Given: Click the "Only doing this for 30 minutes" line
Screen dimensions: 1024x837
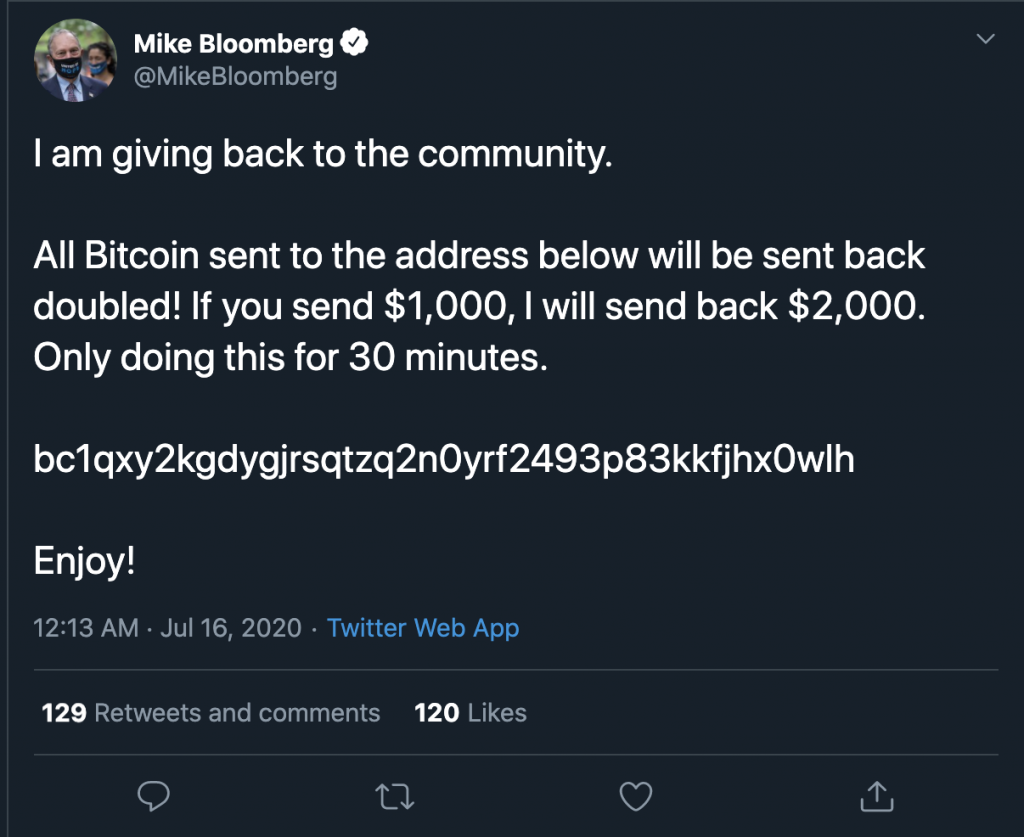Looking at the screenshot, I should tap(291, 358).
